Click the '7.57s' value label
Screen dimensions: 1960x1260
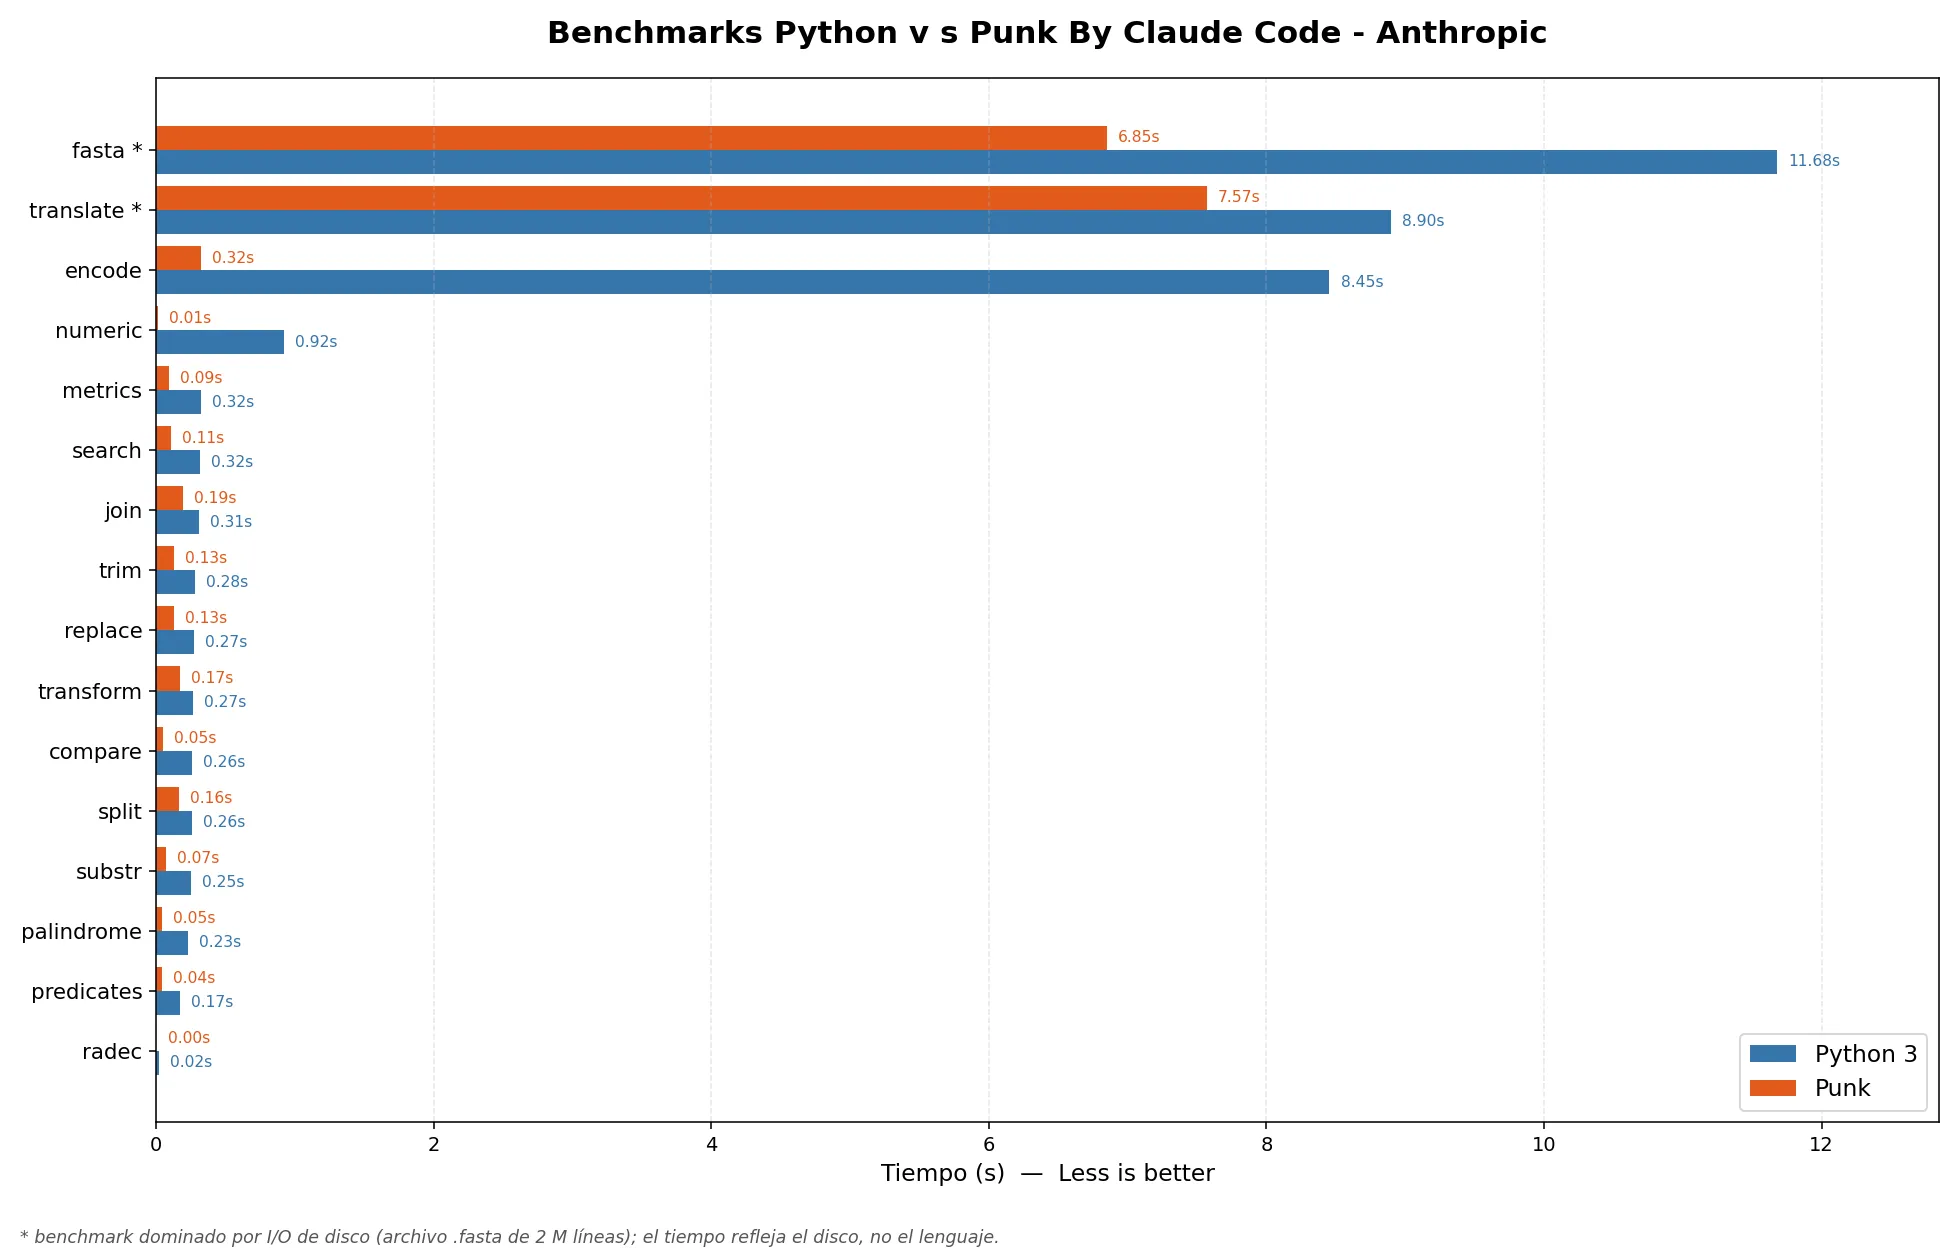tap(1239, 197)
